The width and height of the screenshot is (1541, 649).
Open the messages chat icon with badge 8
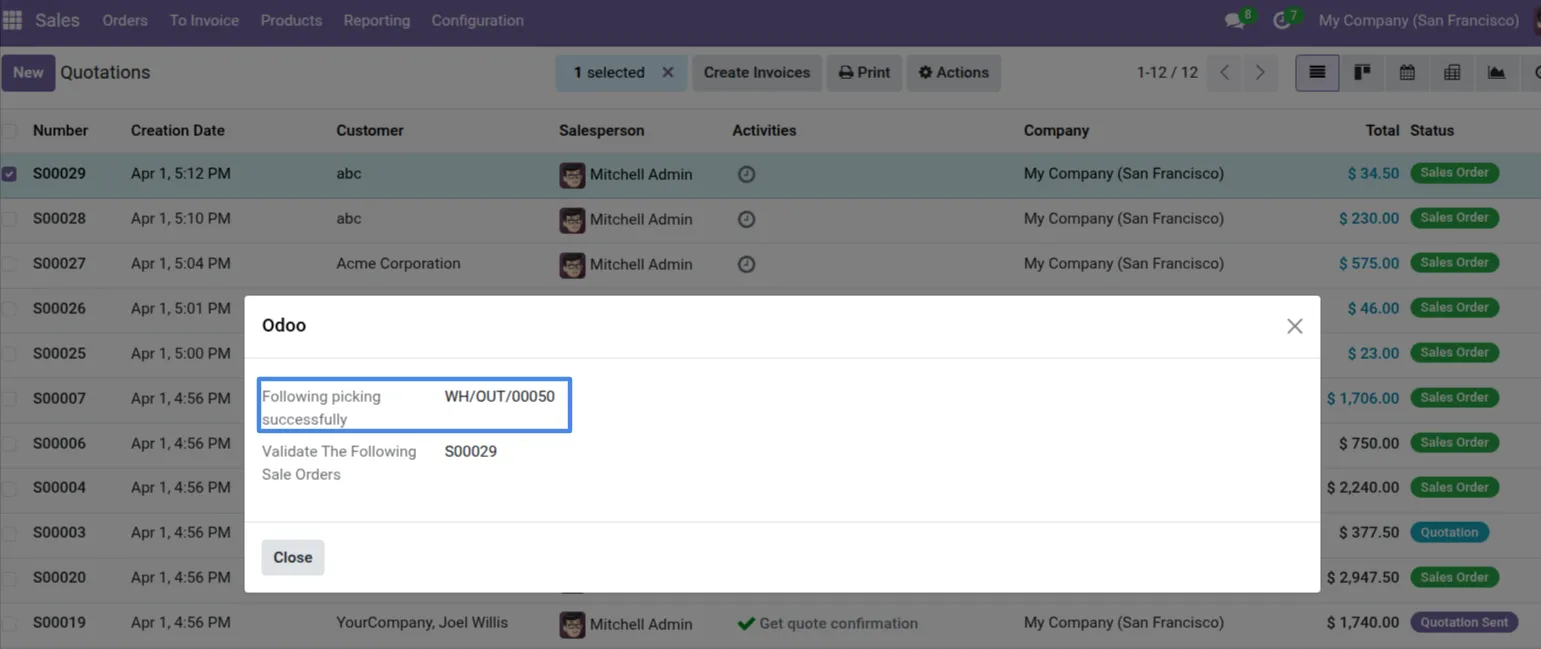(1235, 20)
